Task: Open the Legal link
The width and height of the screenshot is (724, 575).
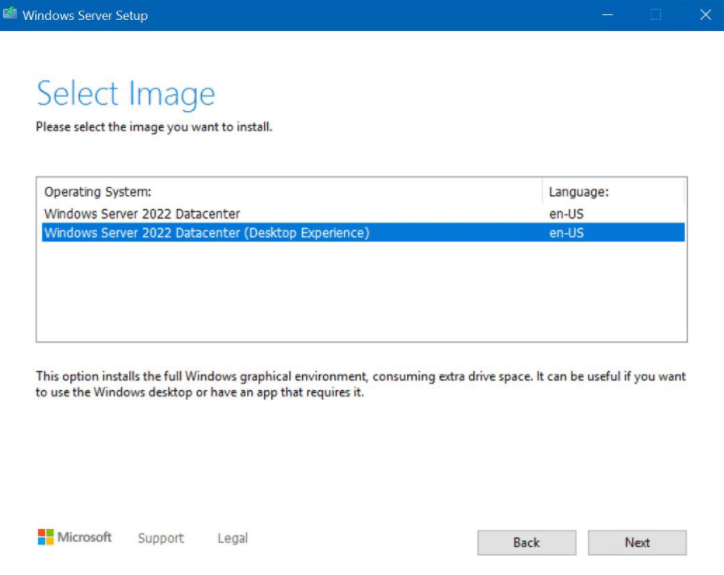Action: 232,538
